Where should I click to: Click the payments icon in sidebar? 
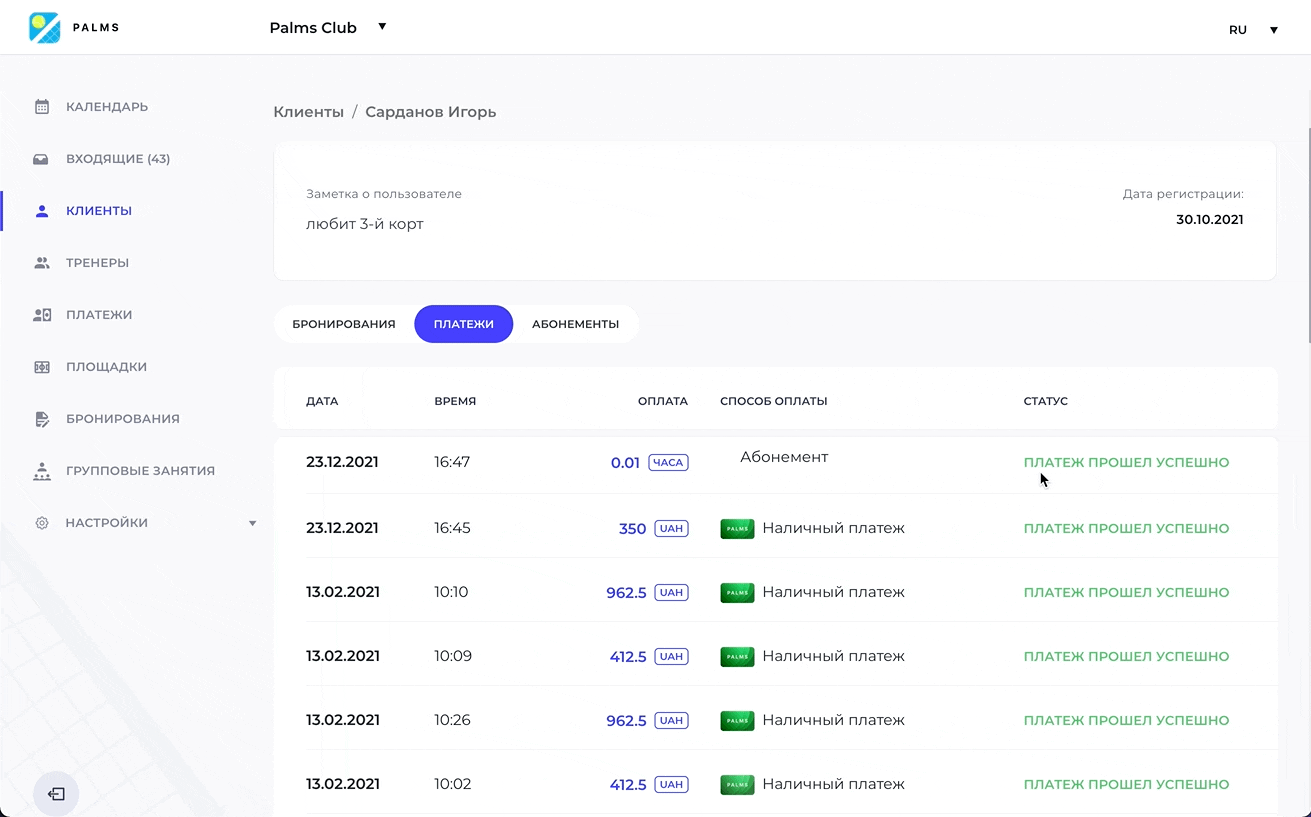42,315
